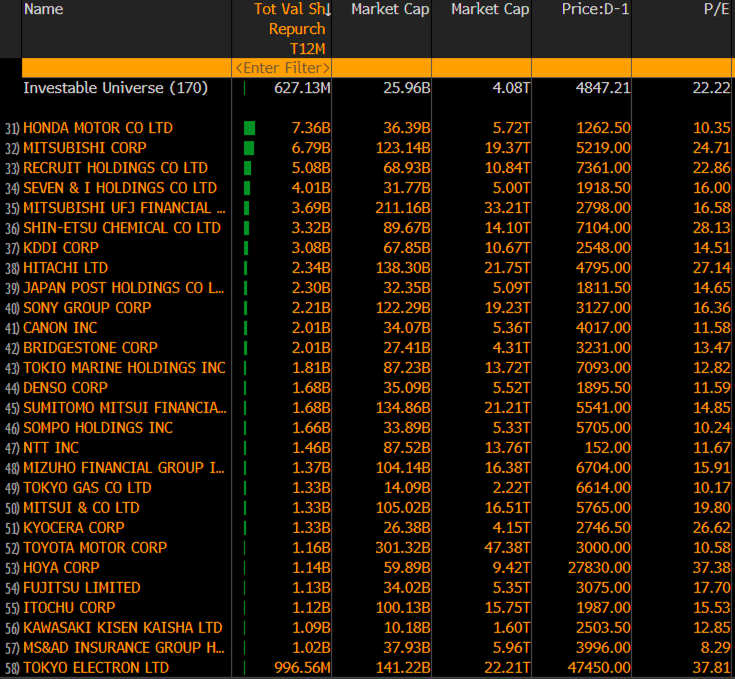
Task: Click the P/E column header
Action: click(x=717, y=9)
